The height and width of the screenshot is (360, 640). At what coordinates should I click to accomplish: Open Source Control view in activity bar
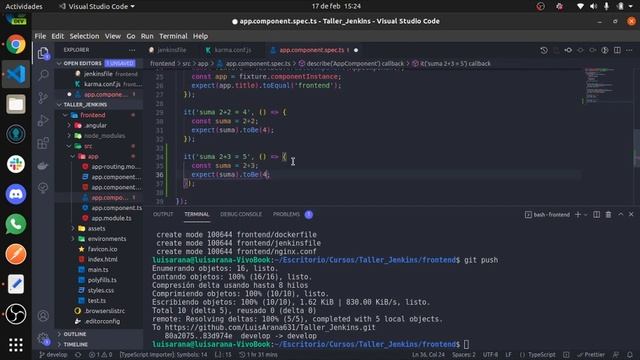[x=43, y=98]
